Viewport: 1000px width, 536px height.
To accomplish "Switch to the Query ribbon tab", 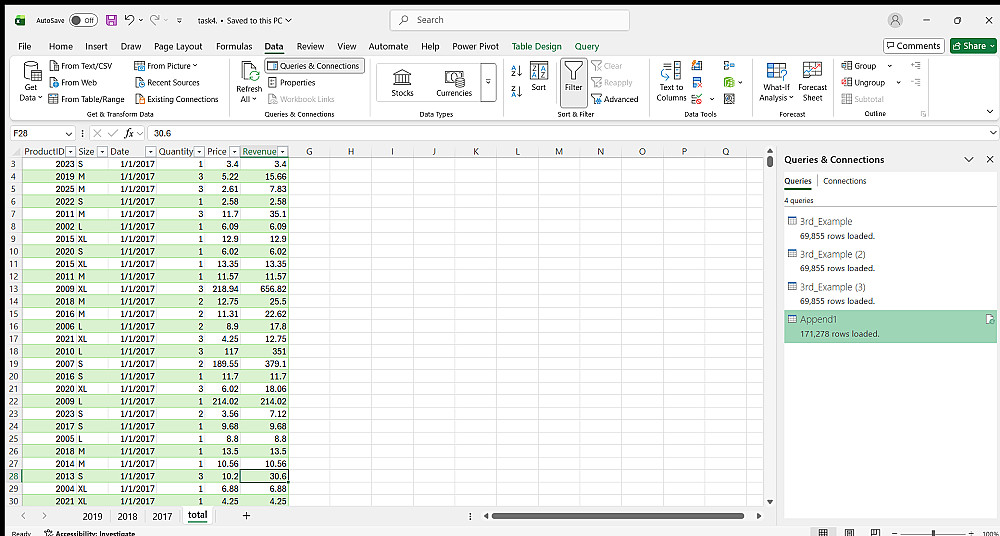I will [587, 47].
